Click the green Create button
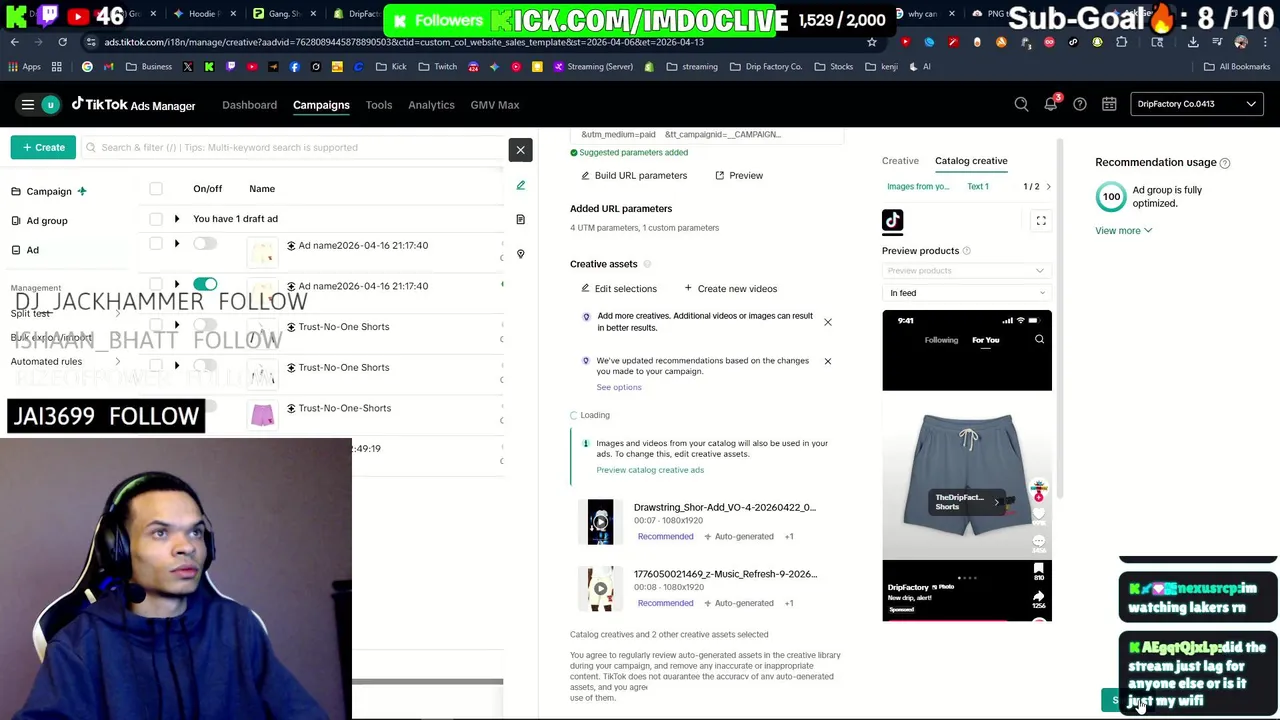1280x720 pixels. coord(44,148)
